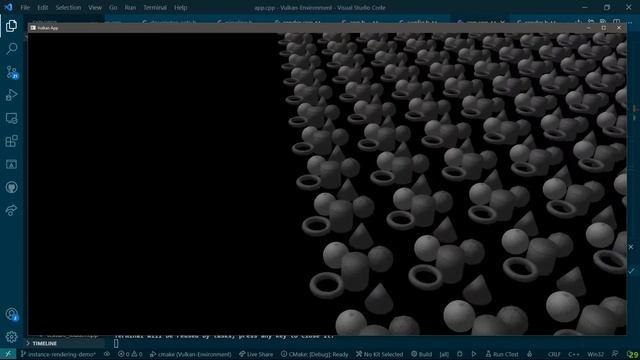Open the Run menu

(130, 7)
